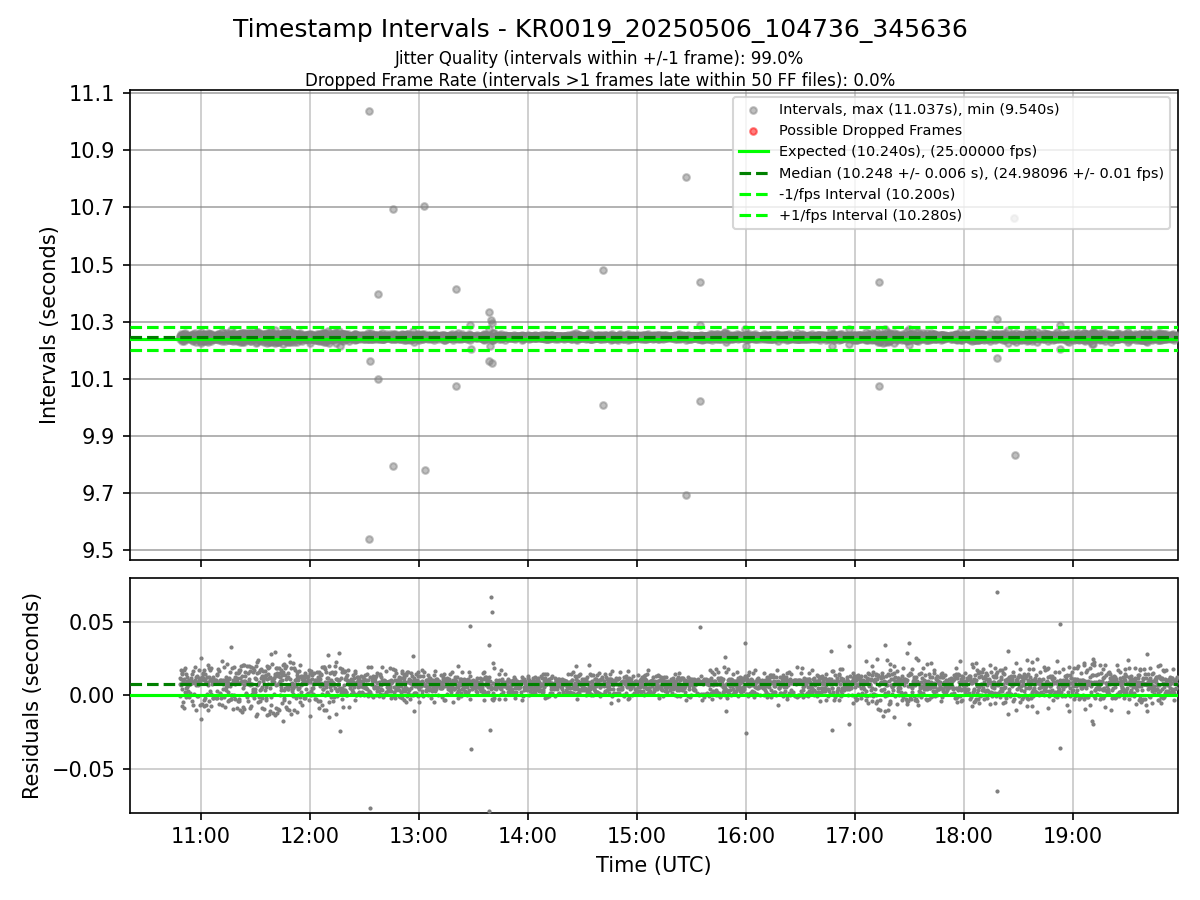Image resolution: width=1200 pixels, height=900 pixels.
Task: Click the red marker beside Possible Dropped Frames
Action: (754, 131)
